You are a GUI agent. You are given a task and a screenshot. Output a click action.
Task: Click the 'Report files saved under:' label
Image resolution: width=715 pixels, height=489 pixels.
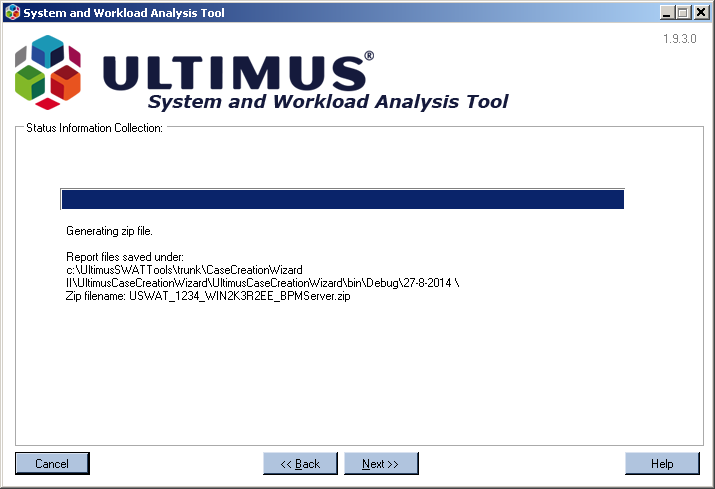tap(125, 257)
